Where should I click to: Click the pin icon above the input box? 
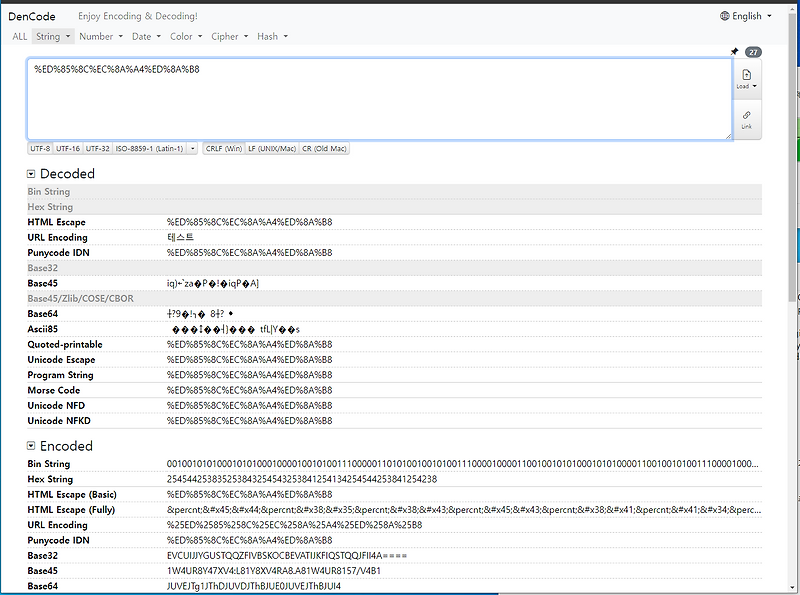(x=735, y=51)
